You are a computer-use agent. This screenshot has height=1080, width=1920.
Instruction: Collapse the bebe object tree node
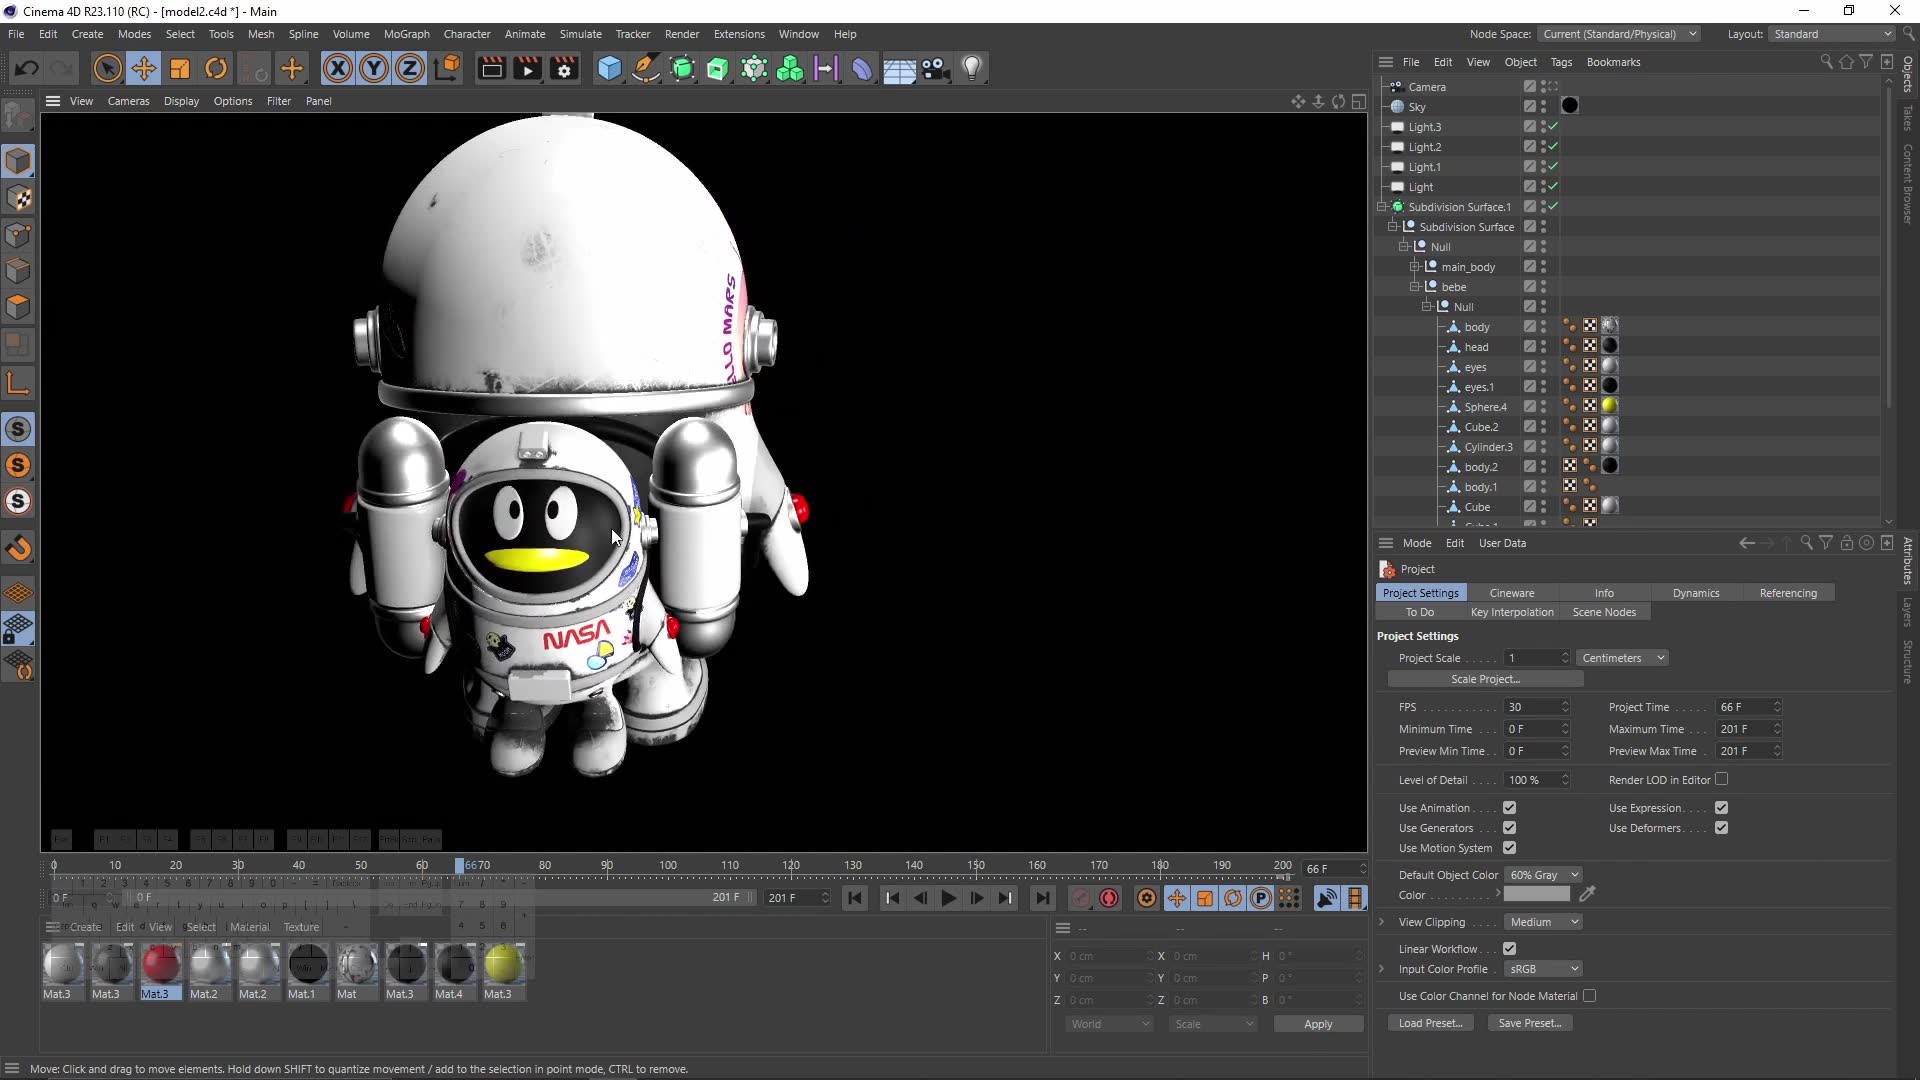(1415, 287)
